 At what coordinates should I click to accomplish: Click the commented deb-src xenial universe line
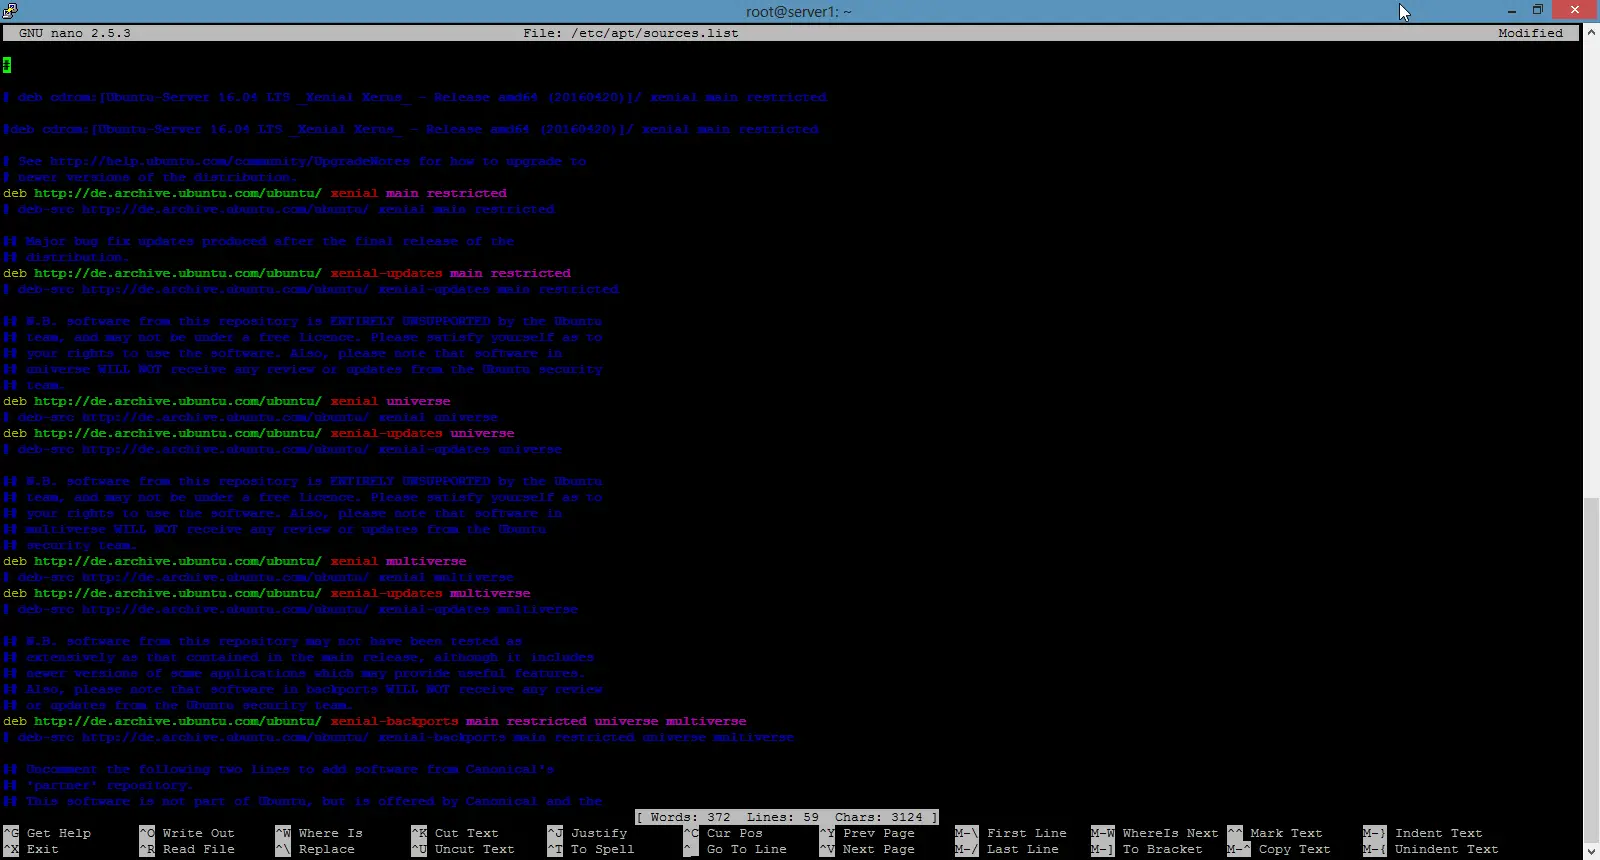coord(251,417)
